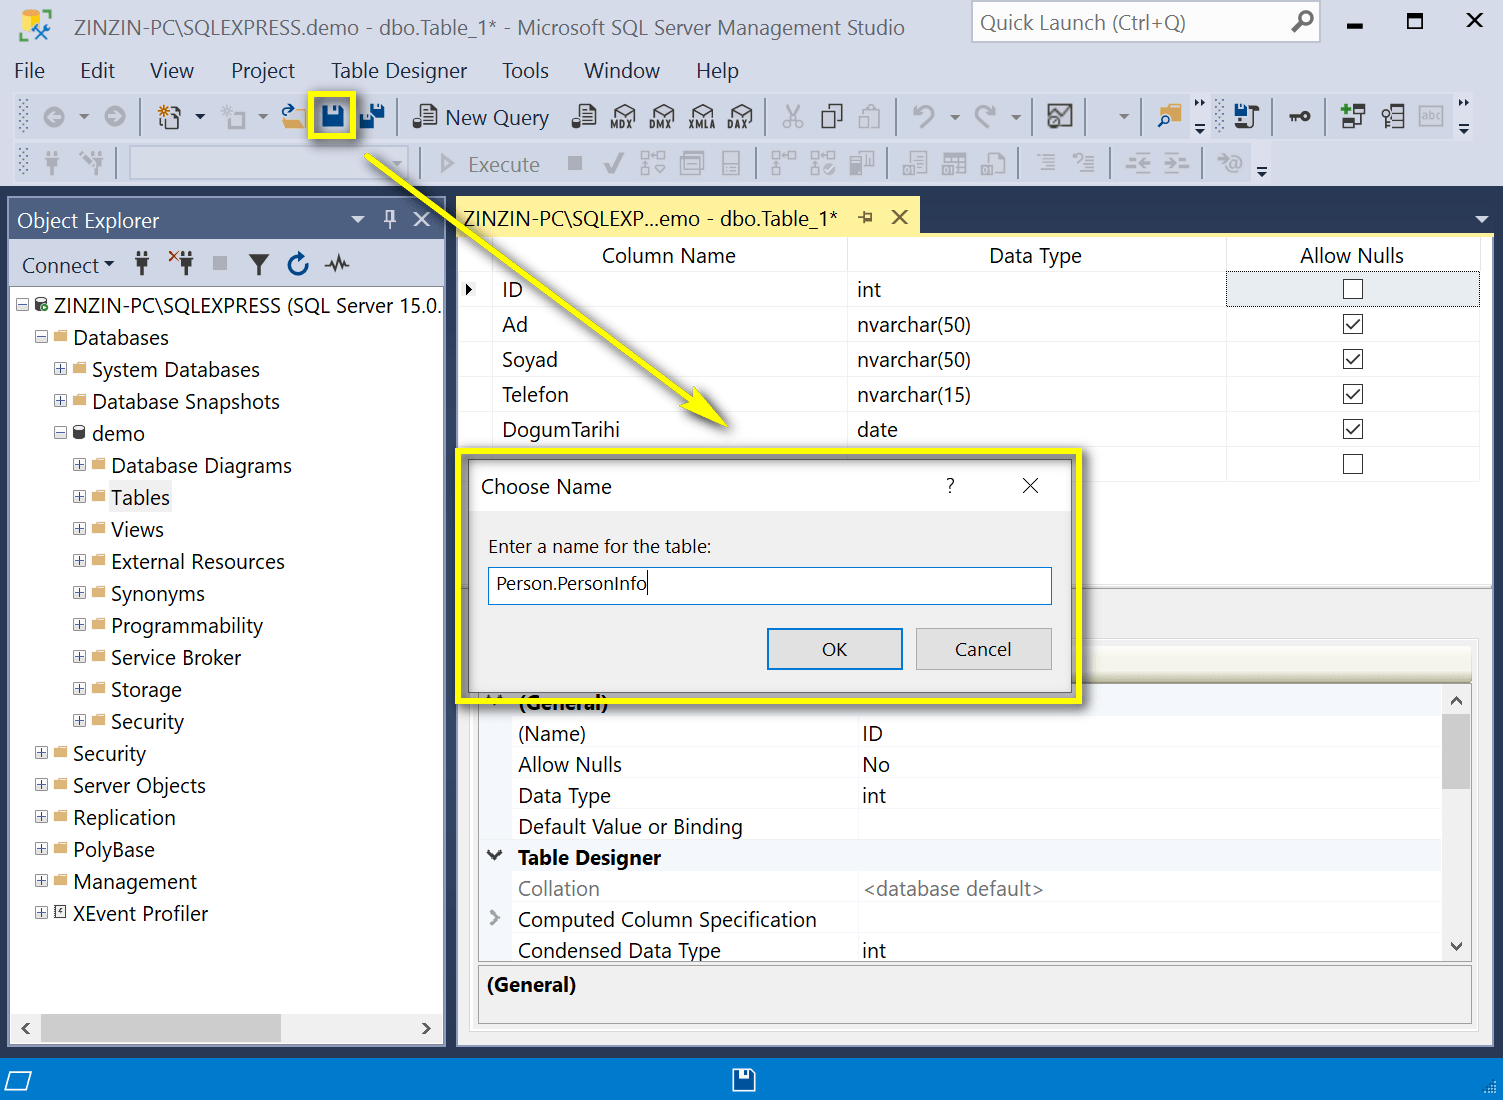
Task: Click the XMLA query icon
Action: 702,117
